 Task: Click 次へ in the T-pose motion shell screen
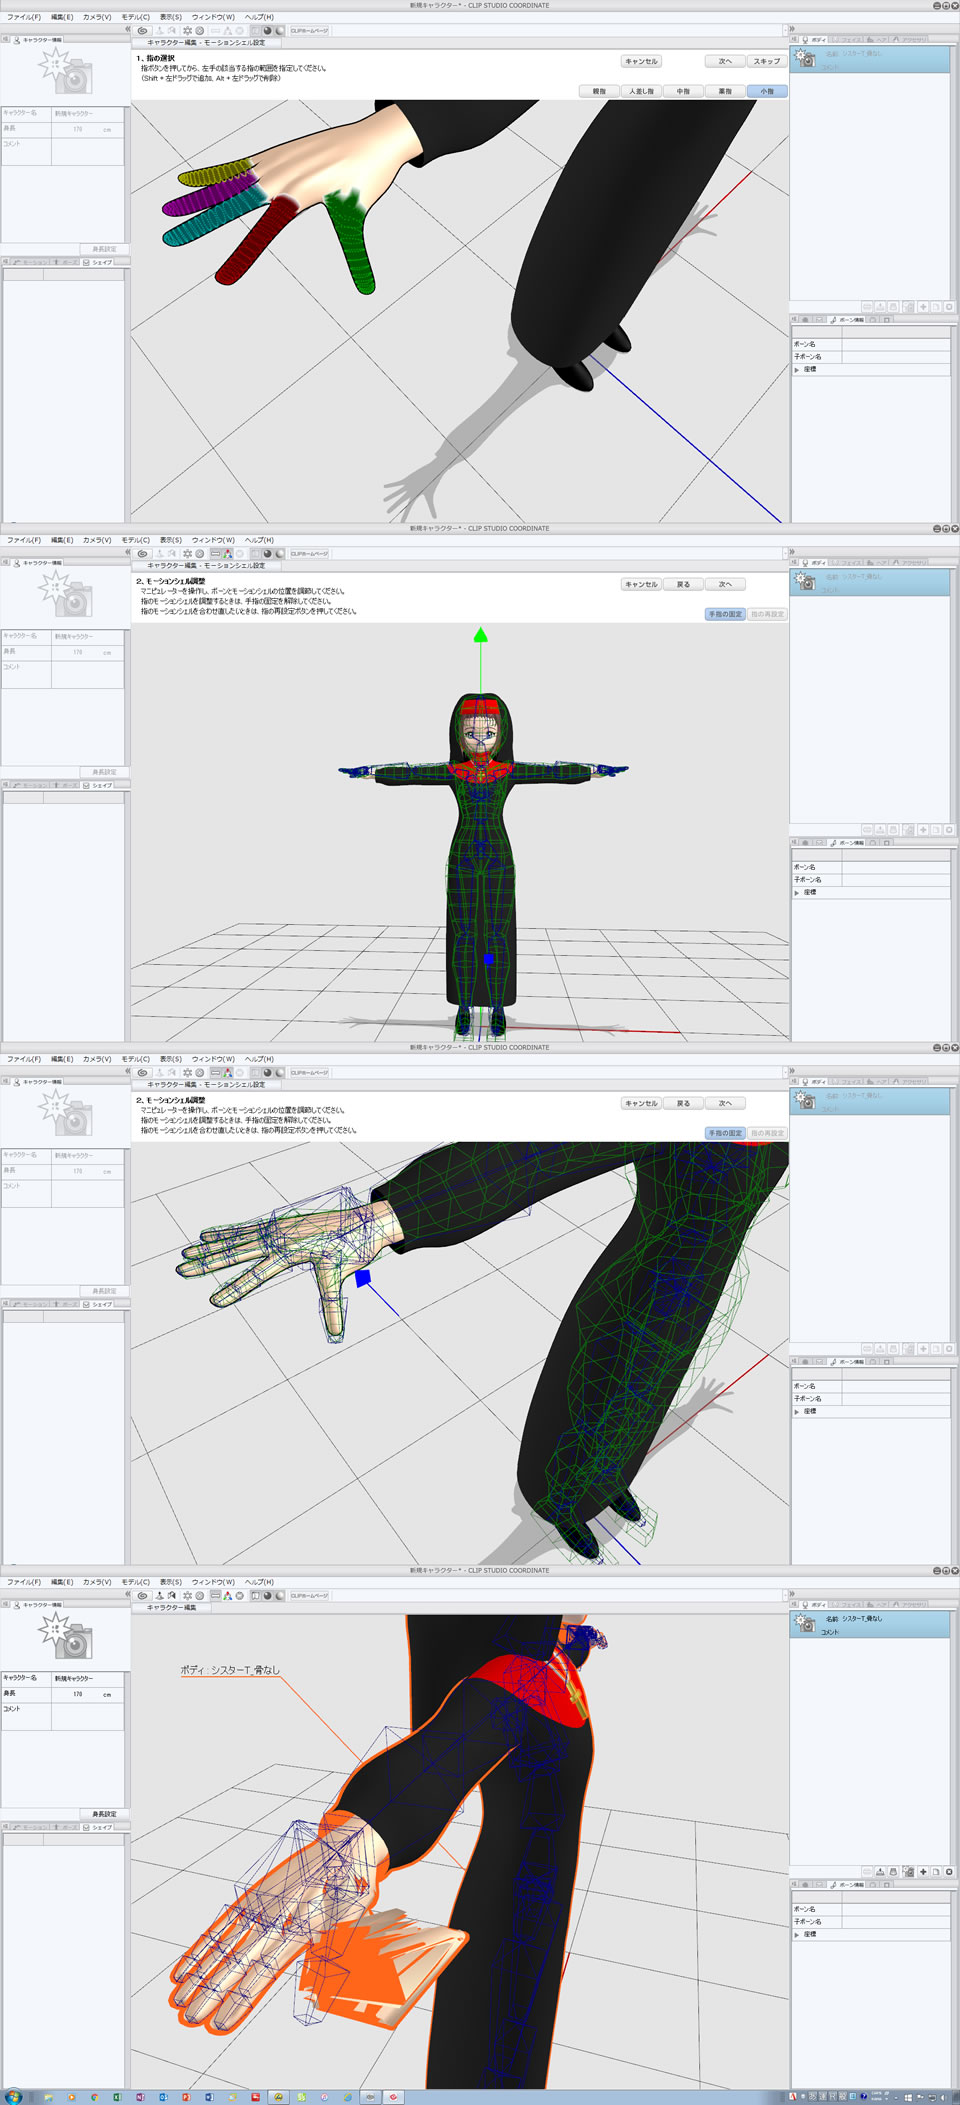click(x=725, y=585)
